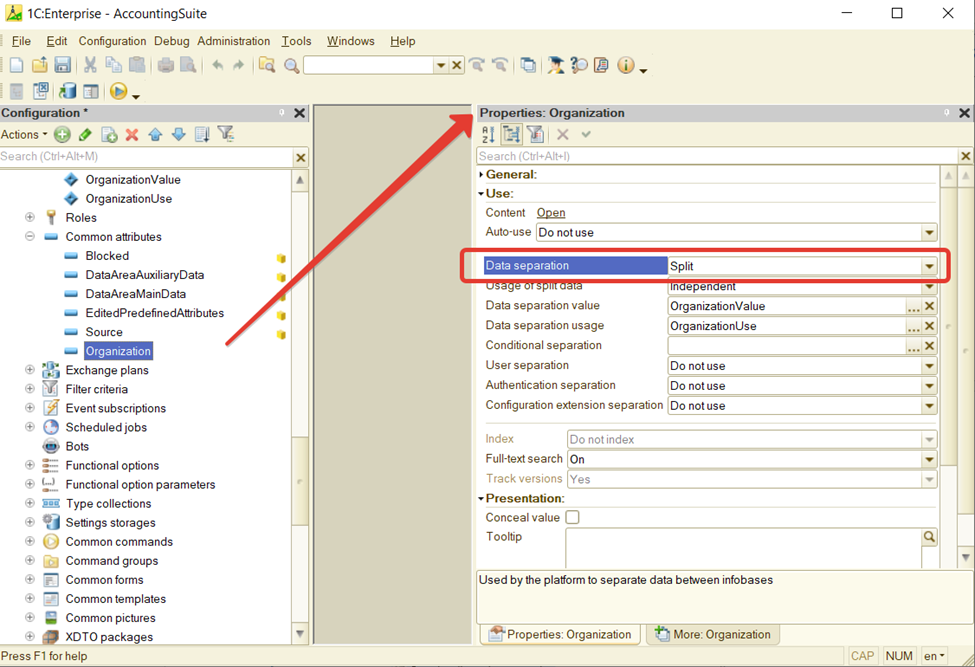
Task: Open the Full-text search dropdown
Action: (929, 460)
